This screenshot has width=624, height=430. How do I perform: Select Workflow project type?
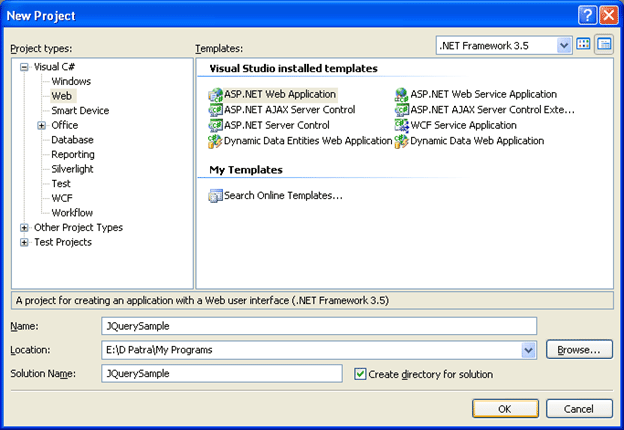click(x=72, y=213)
